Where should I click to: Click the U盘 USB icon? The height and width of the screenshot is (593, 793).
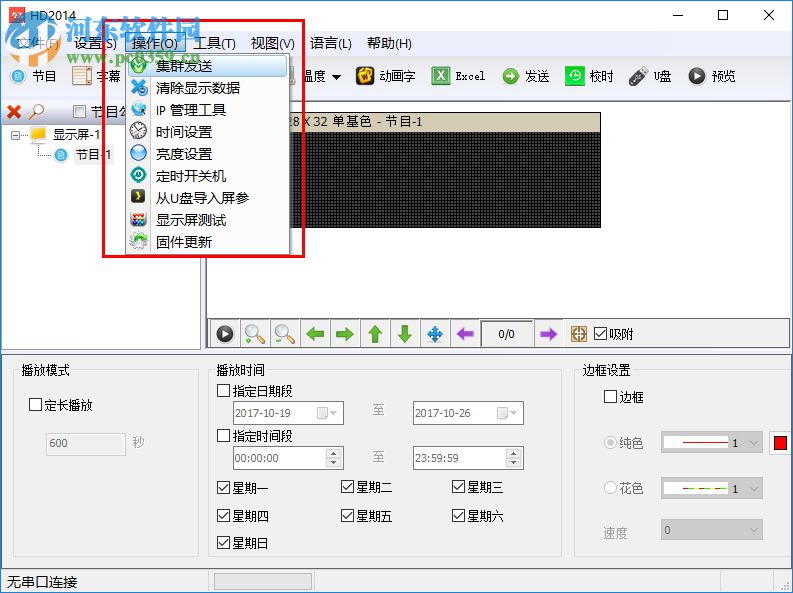tap(638, 76)
